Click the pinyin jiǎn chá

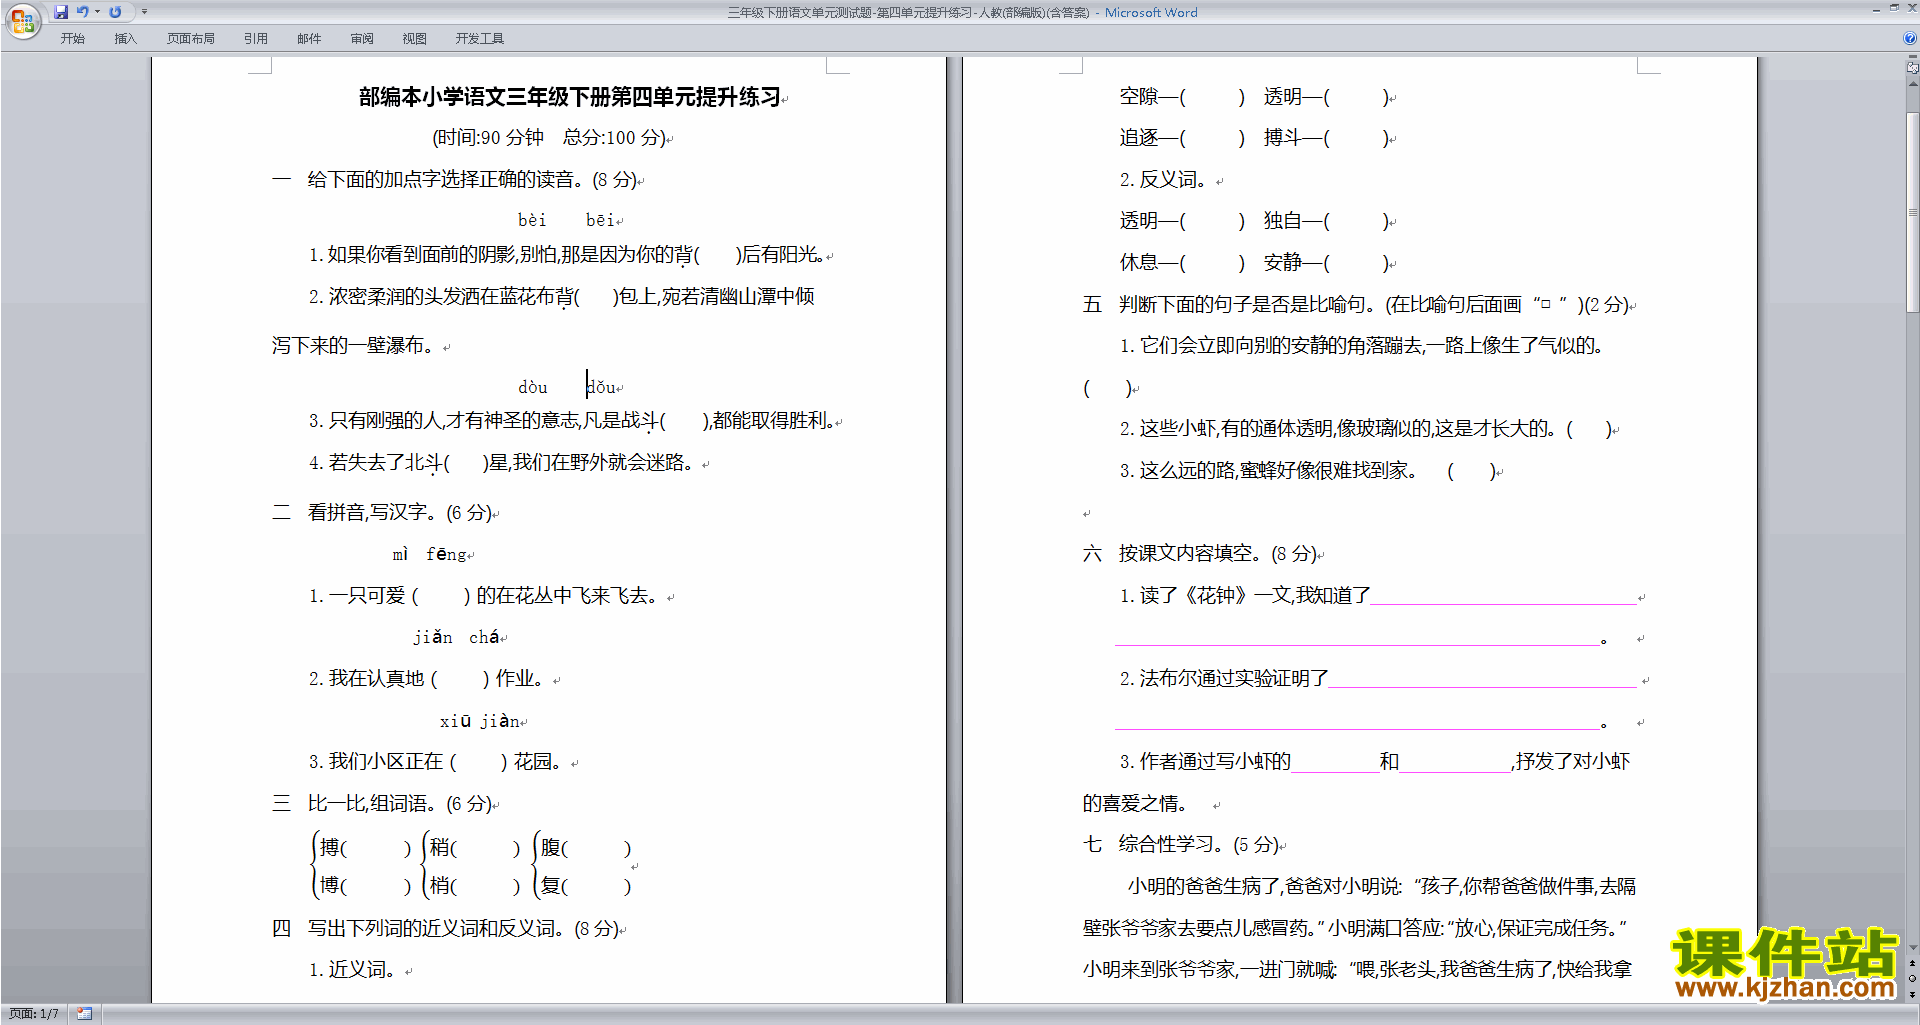coord(456,637)
